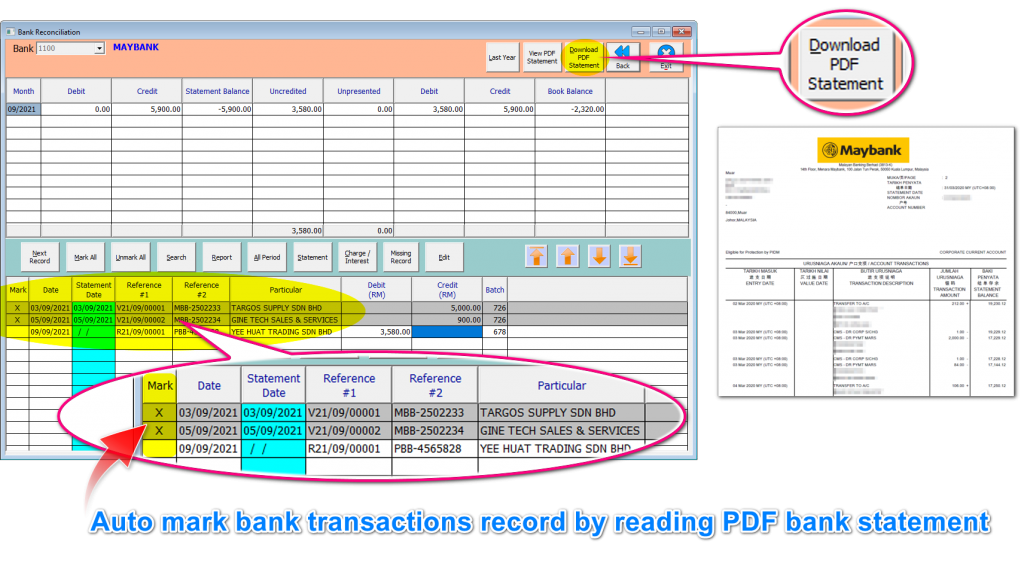The height and width of the screenshot is (572, 1024).
Task: Click the Credit (RM) column header
Action: coord(447,290)
